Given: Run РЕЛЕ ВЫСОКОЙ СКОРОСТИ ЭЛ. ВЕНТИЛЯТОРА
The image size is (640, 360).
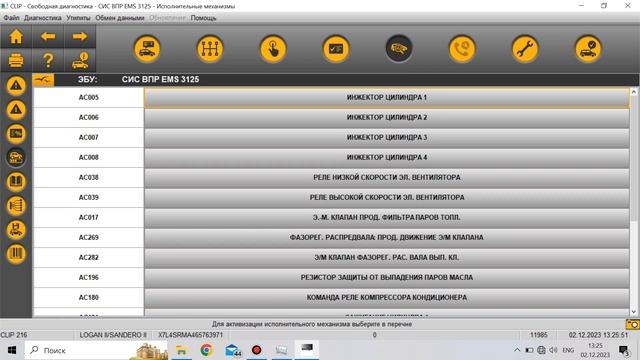Looking at the screenshot, I should [x=387, y=198].
